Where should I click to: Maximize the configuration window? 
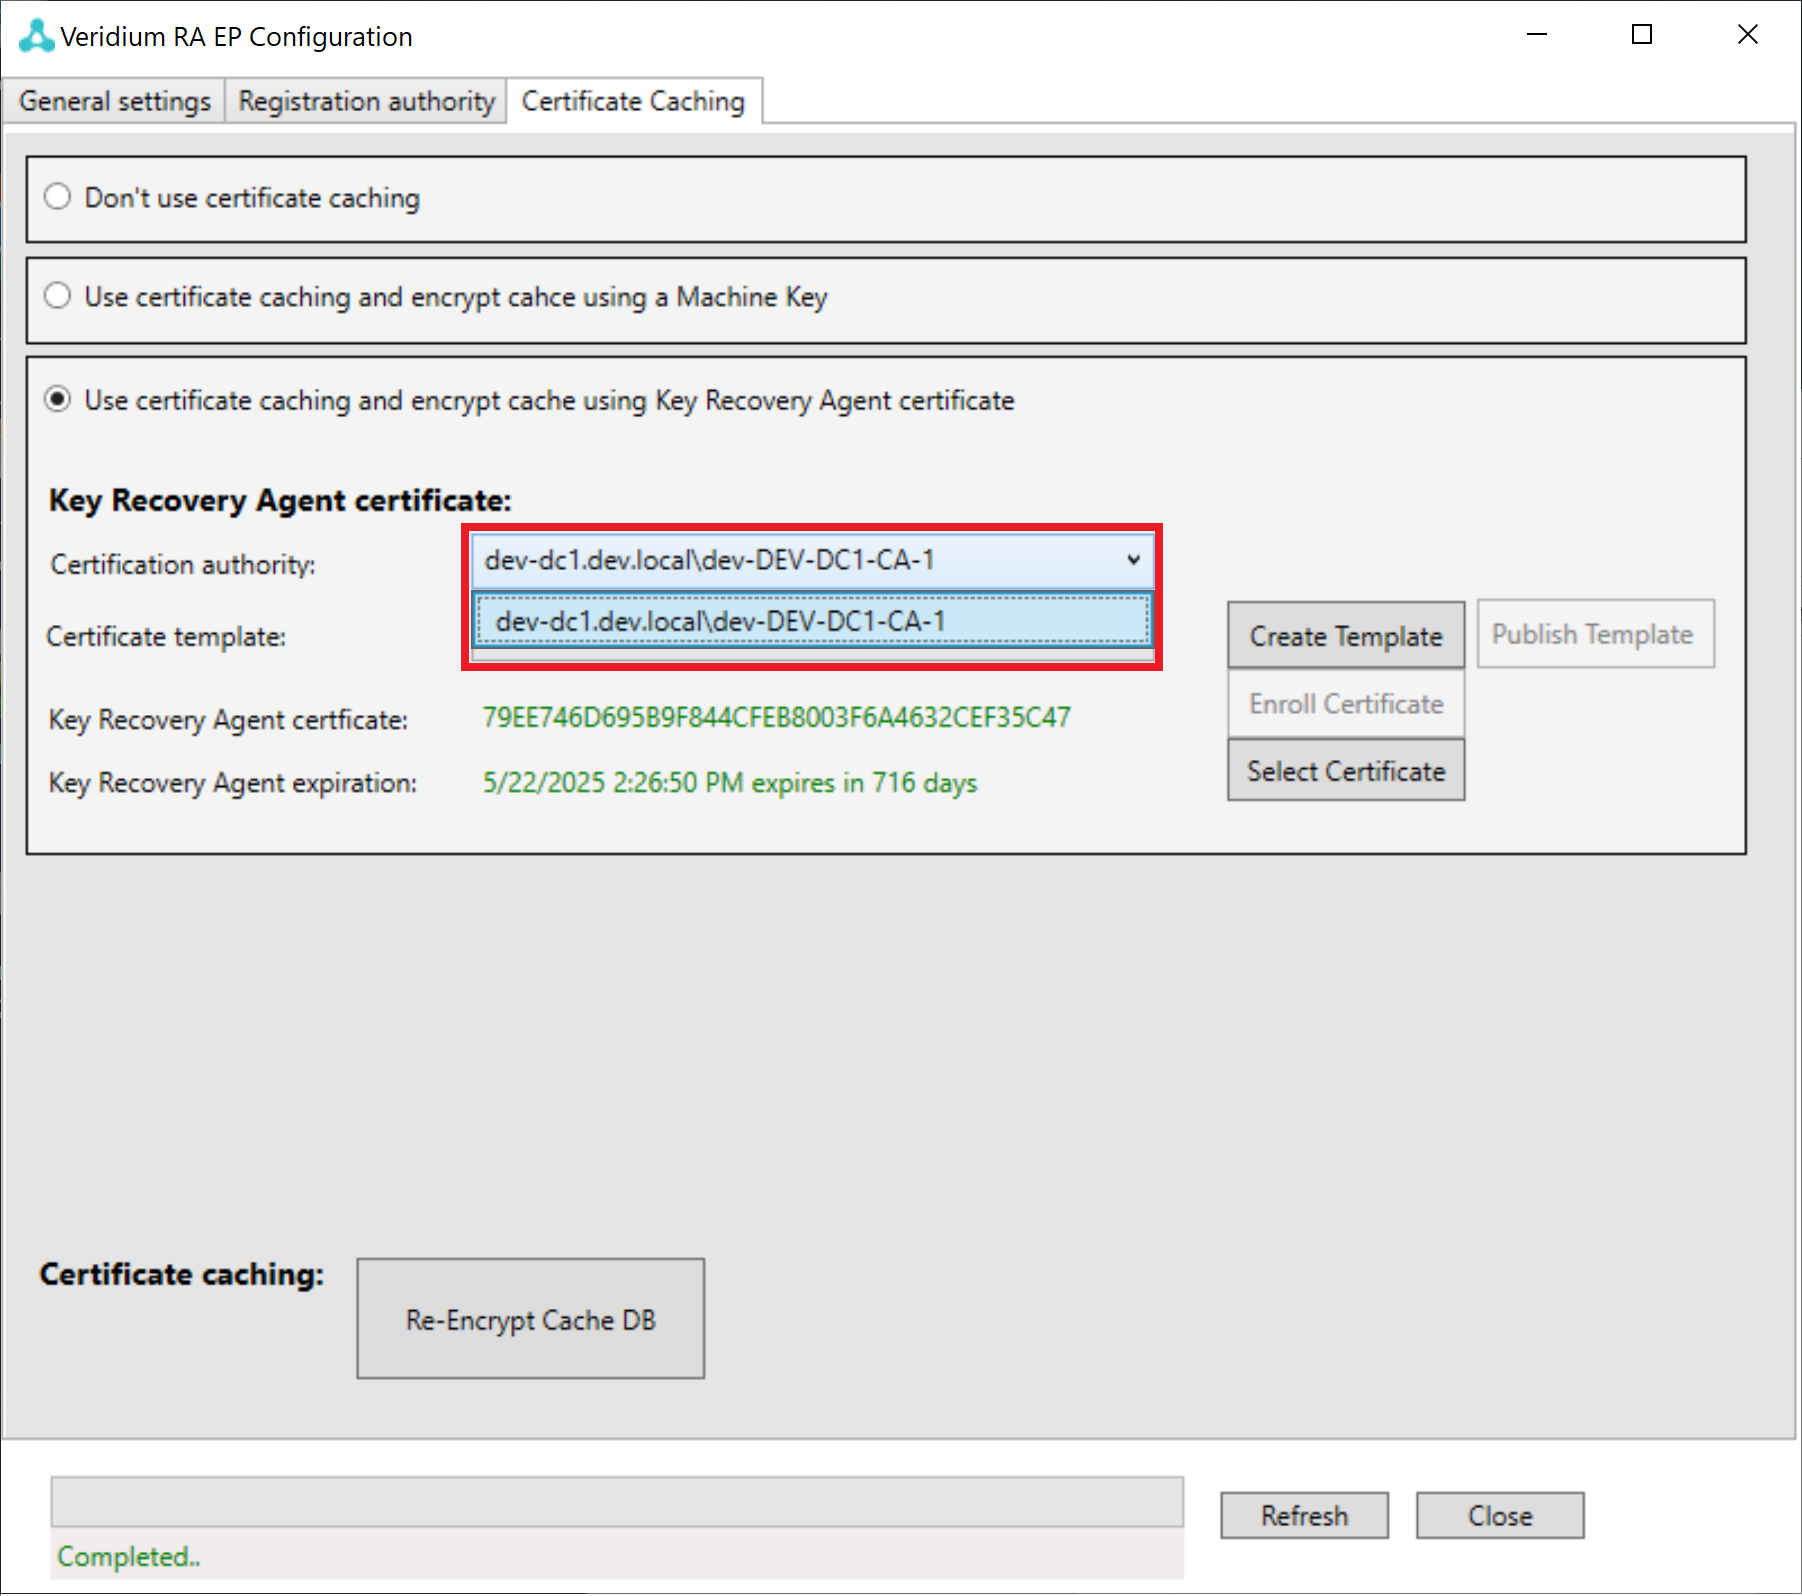point(1641,35)
